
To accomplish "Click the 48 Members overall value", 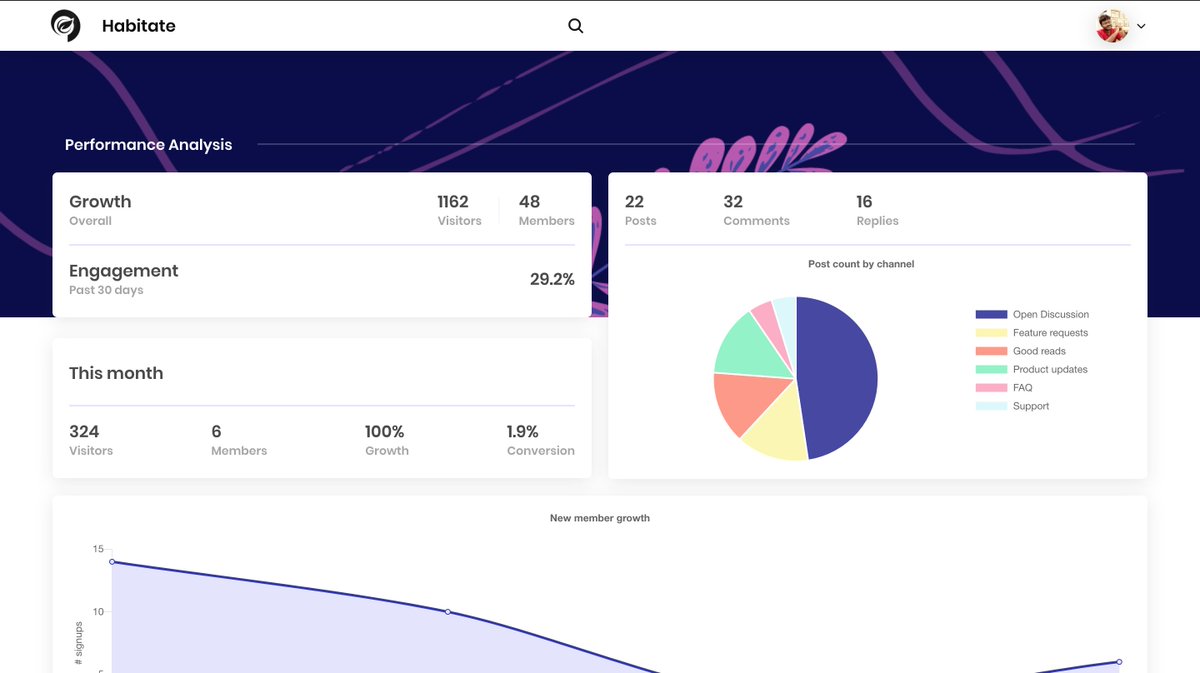I will pos(530,202).
